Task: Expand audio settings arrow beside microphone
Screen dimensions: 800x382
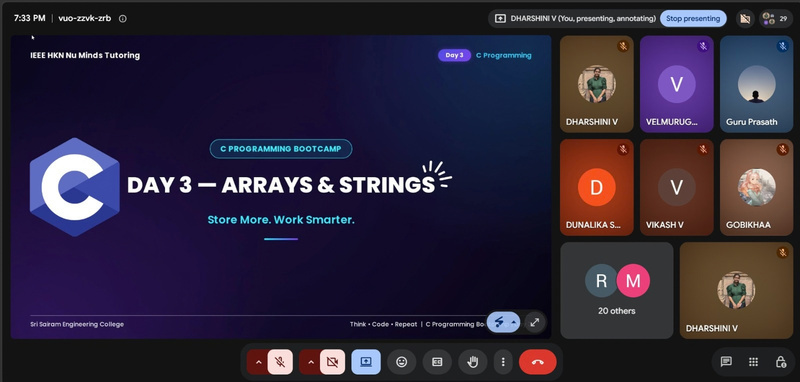Action: [258, 362]
